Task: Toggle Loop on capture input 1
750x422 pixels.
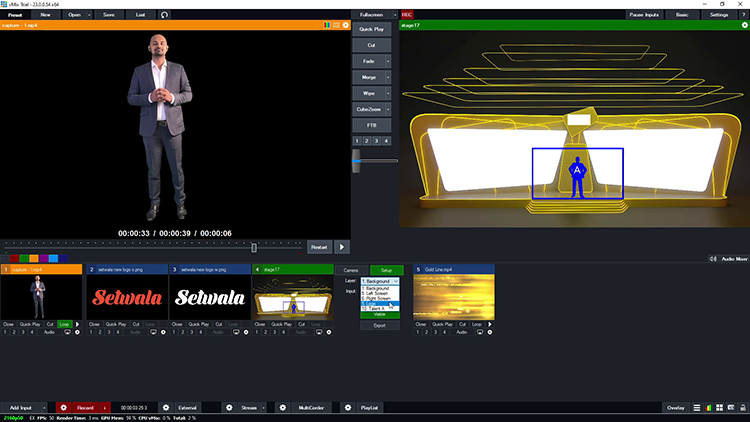Action: coord(64,325)
